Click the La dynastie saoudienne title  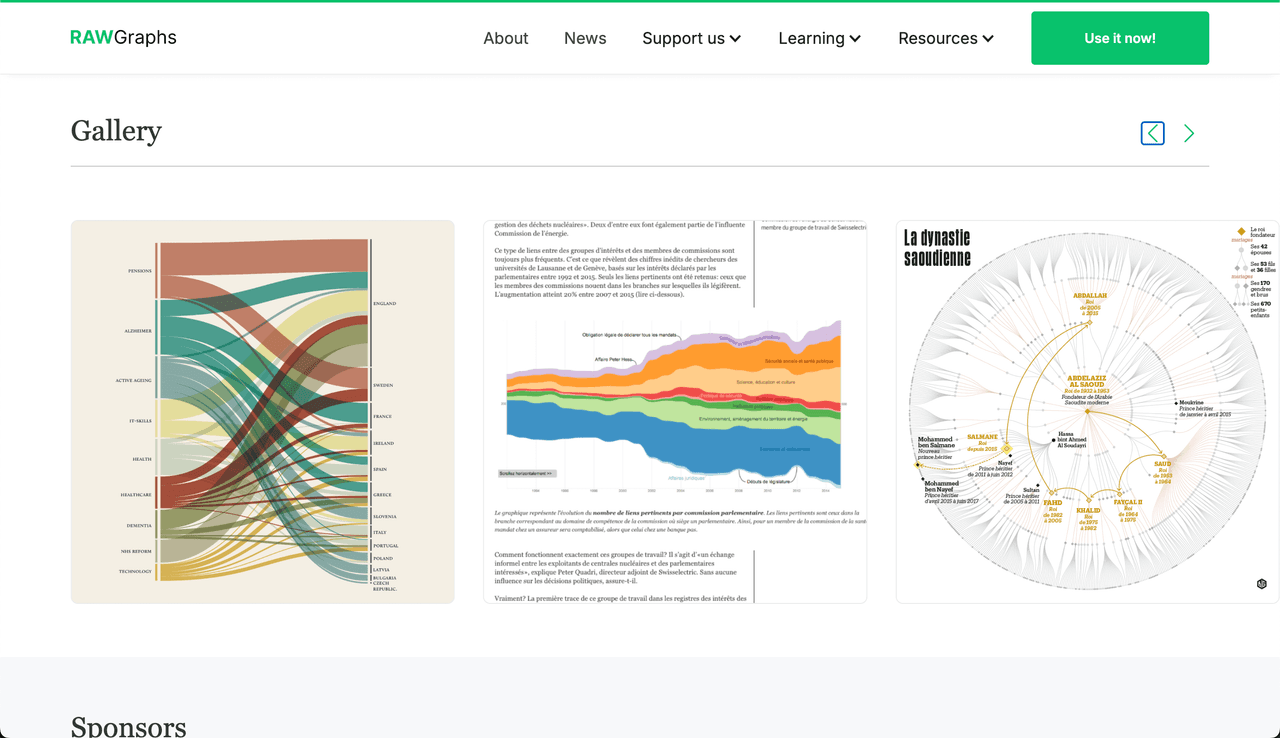point(937,248)
